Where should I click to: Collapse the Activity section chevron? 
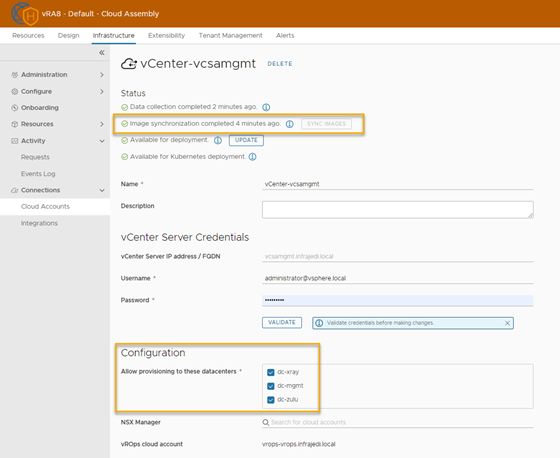coord(102,141)
